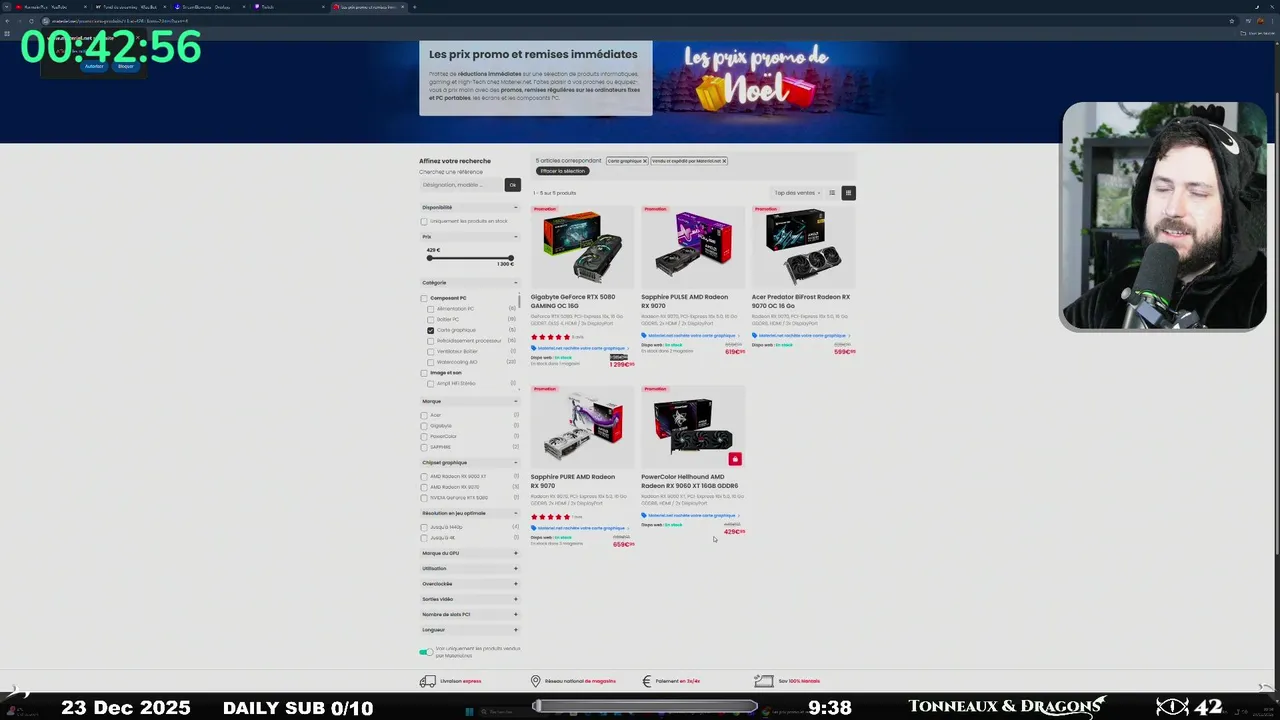Image resolution: width=1280 pixels, height=720 pixels.
Task: Open the Sapphire PULSE RX 9070 product image
Action: coord(693,247)
